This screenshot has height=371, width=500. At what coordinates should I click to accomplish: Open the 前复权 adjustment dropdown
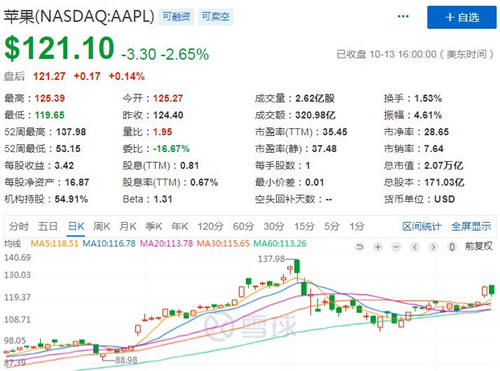pyautogui.click(x=479, y=246)
